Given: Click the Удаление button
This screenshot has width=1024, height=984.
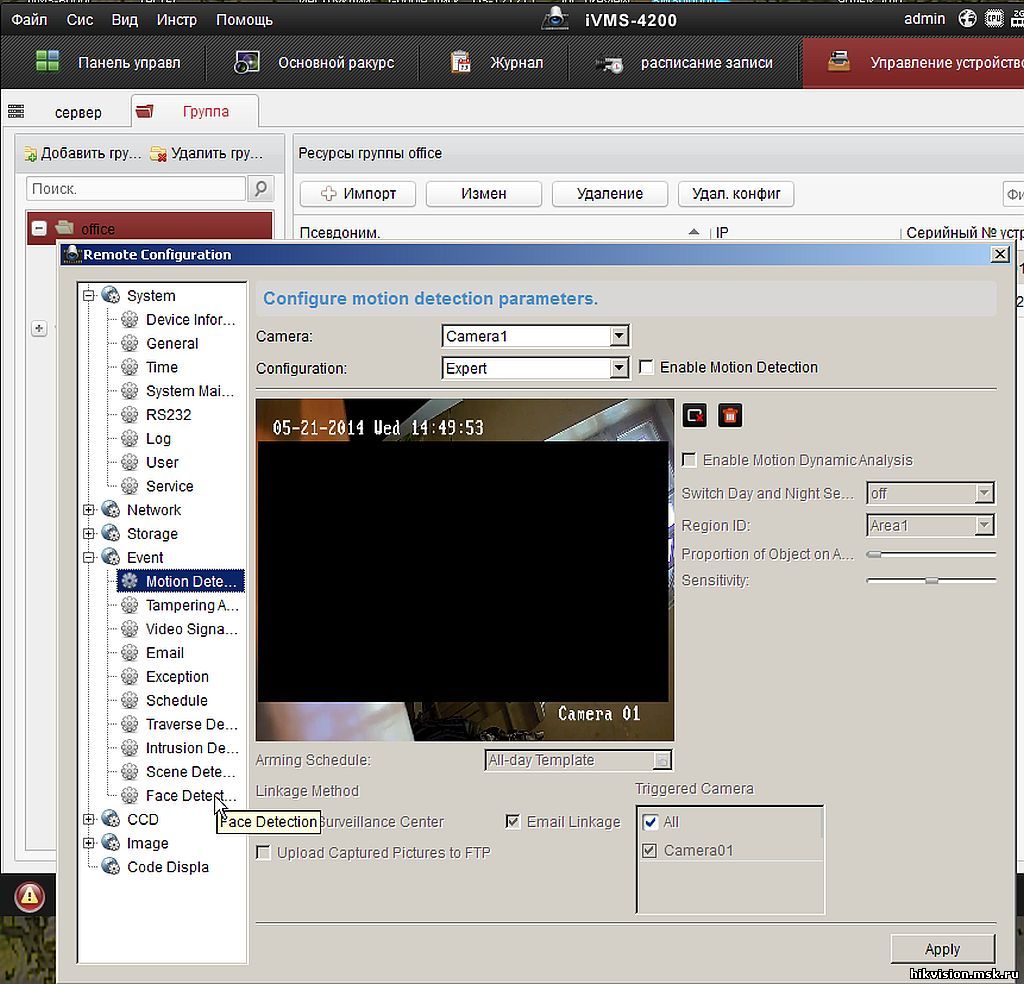Looking at the screenshot, I should coord(610,194).
